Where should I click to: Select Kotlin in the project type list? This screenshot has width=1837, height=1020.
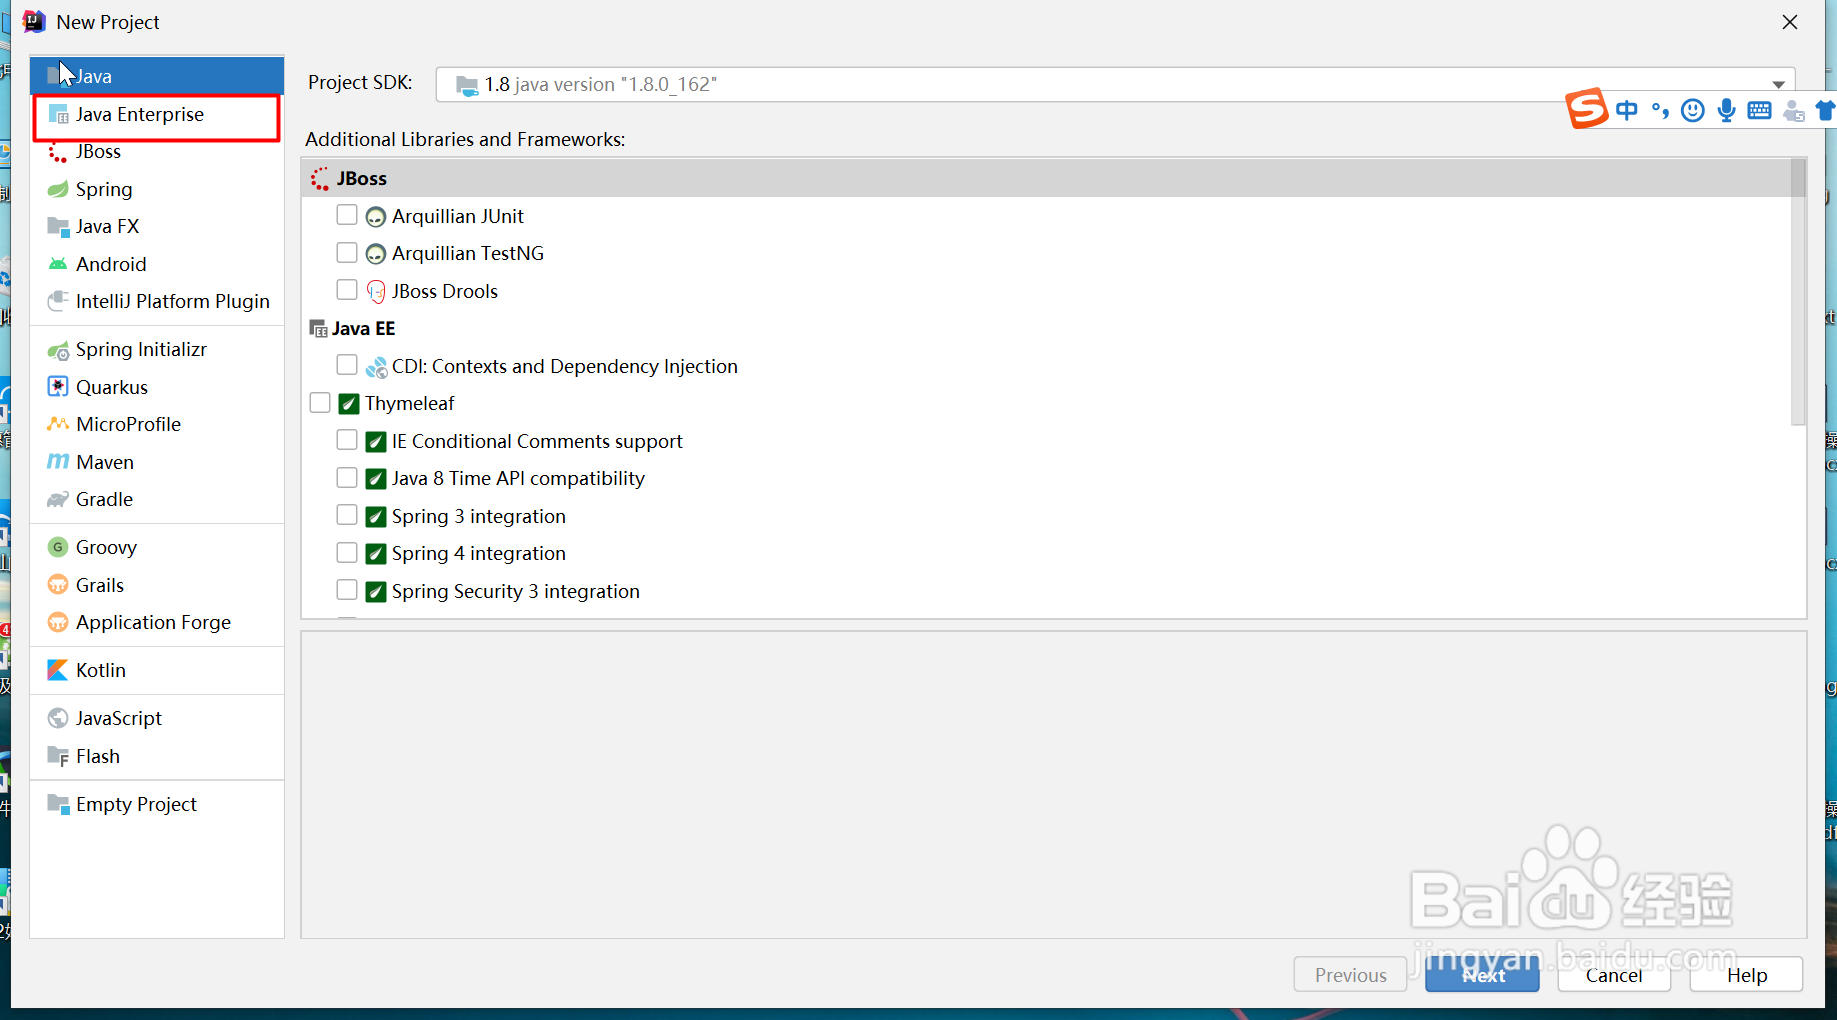point(157,671)
